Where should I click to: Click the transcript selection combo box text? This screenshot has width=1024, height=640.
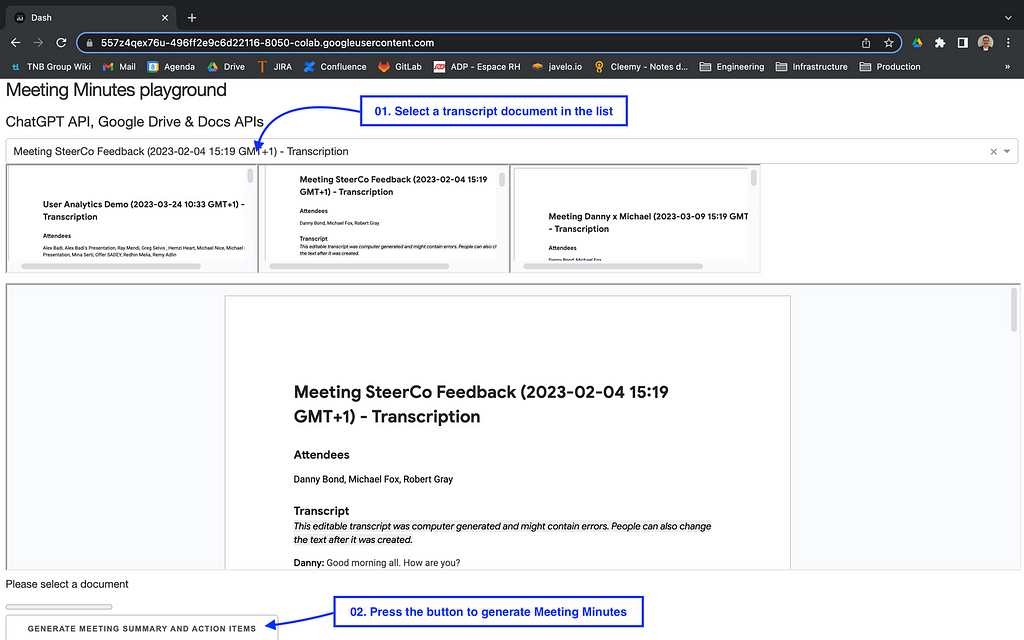(x=181, y=152)
